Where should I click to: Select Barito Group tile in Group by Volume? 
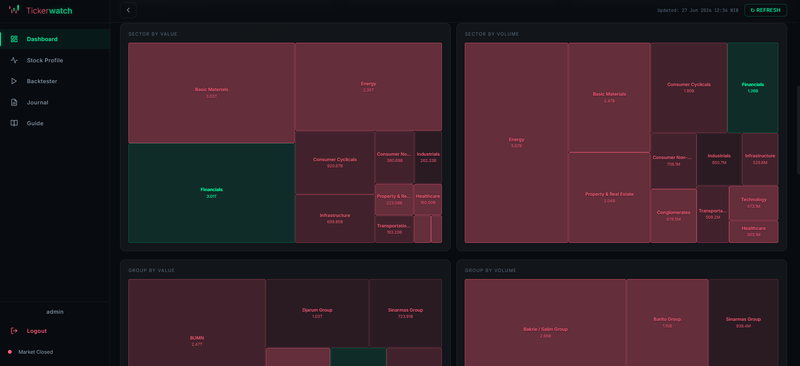667,323
